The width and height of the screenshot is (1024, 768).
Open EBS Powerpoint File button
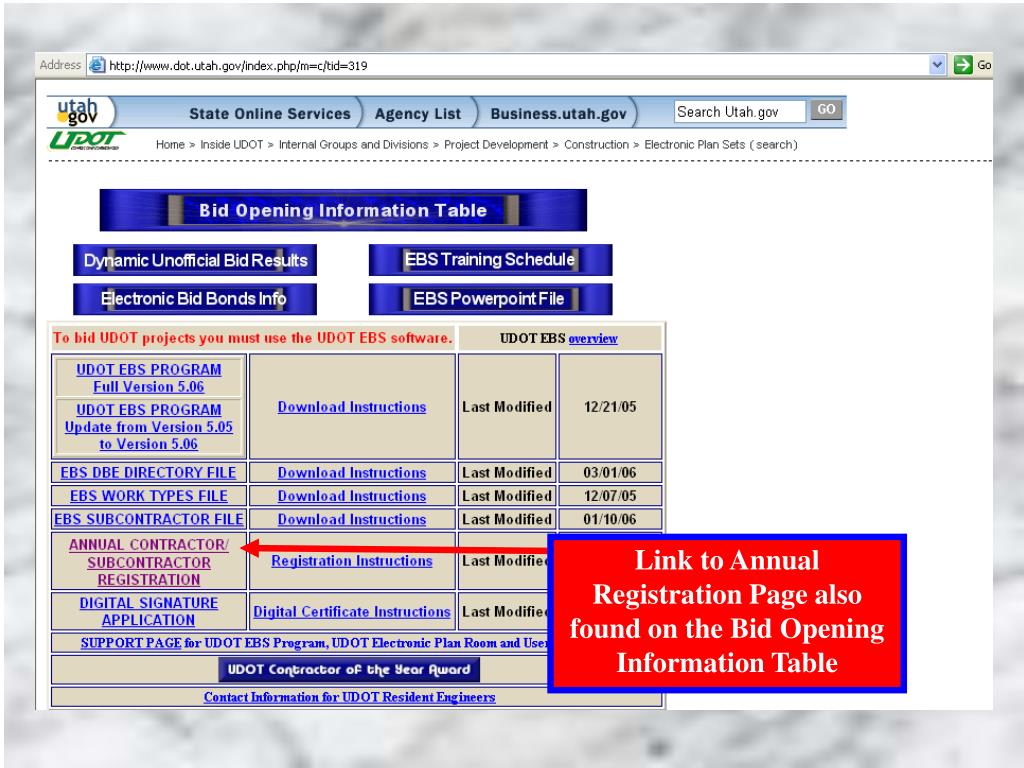(490, 299)
